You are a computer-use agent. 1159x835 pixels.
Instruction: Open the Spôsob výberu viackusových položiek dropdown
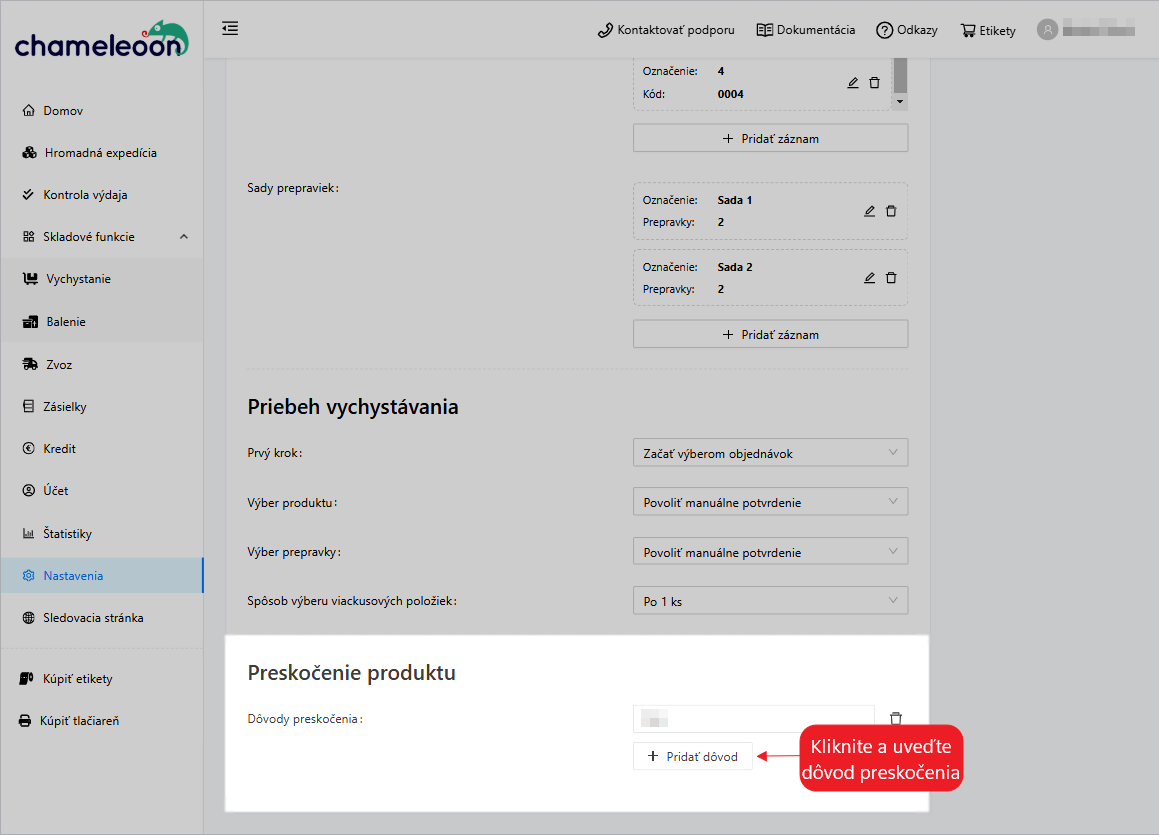[x=770, y=600]
